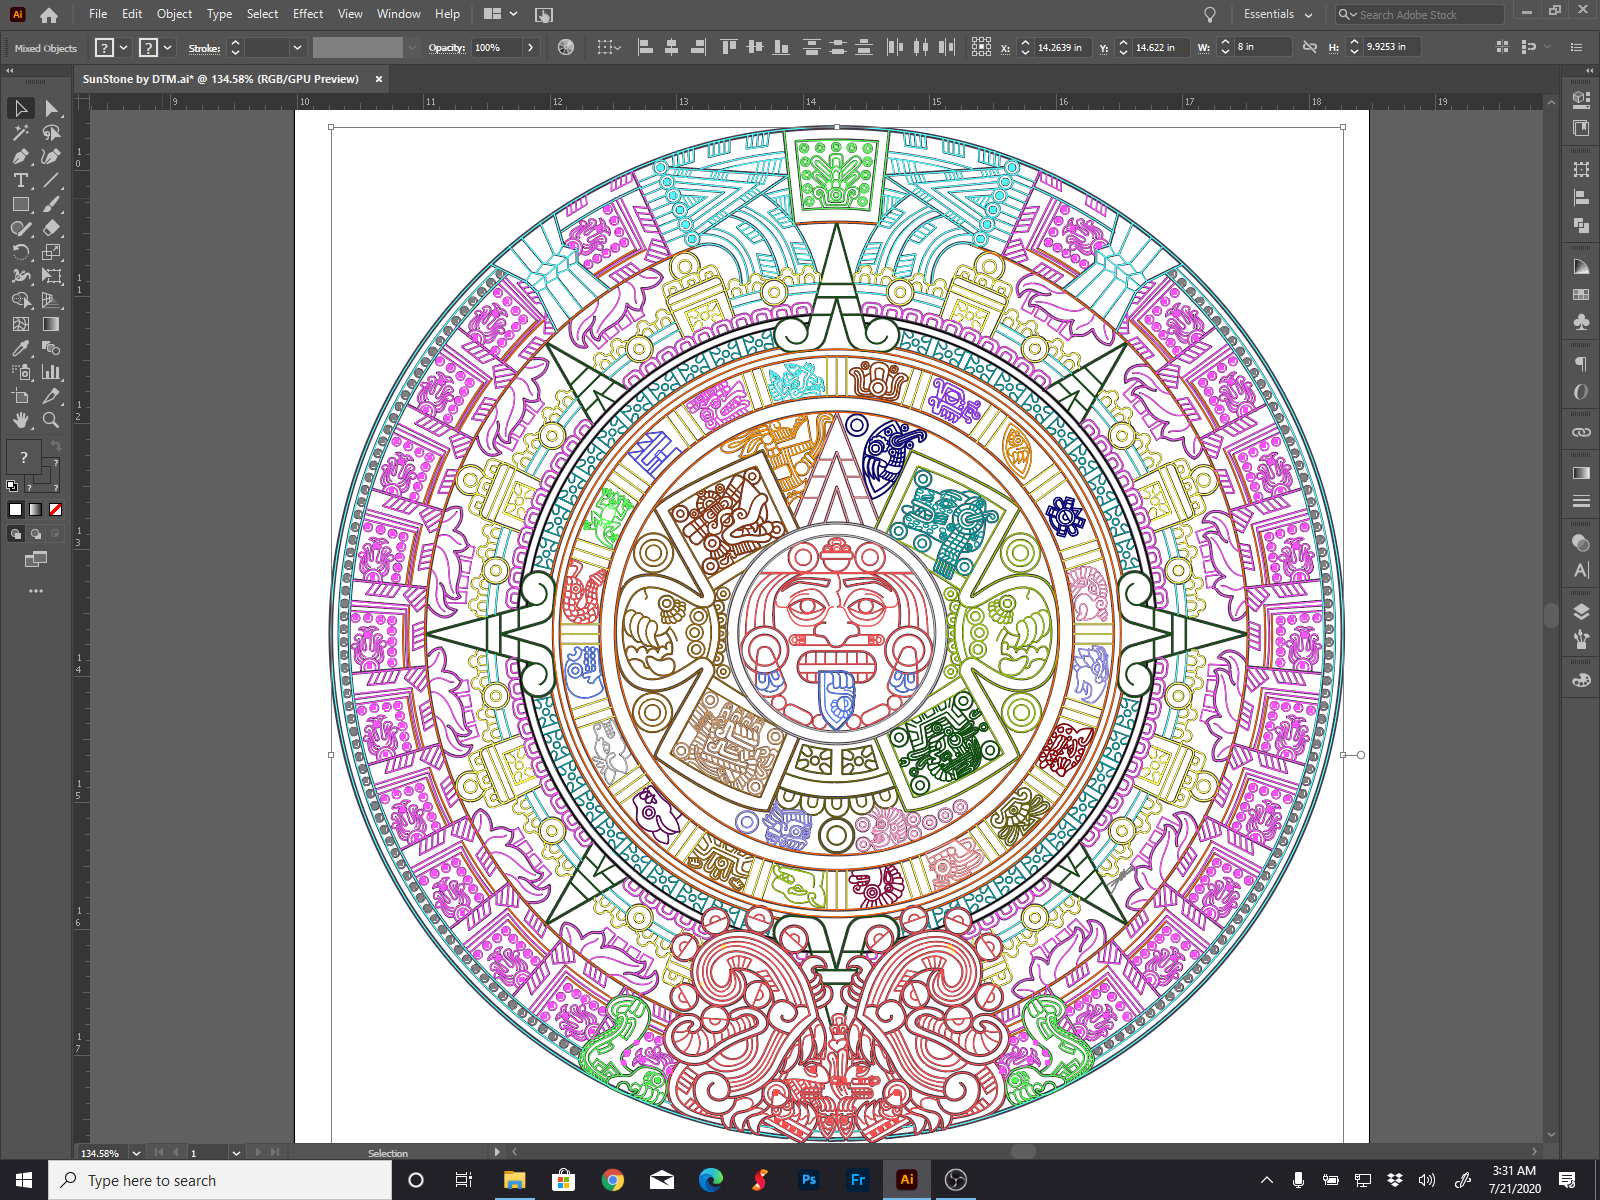The height and width of the screenshot is (1200, 1600).
Task: Swap fill and stroke arrows
Action: (56, 445)
